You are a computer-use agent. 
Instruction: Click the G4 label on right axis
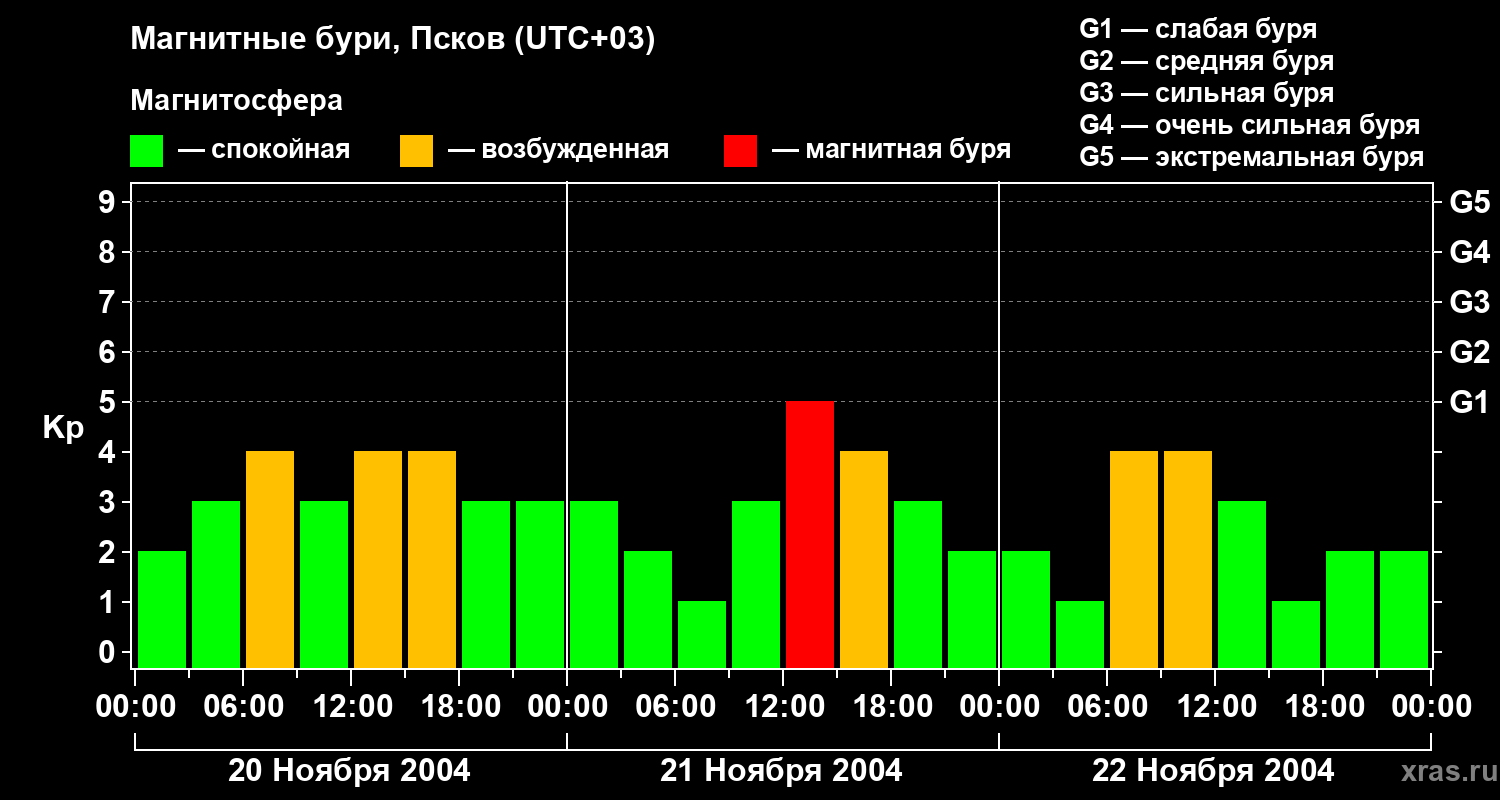(x=1469, y=252)
